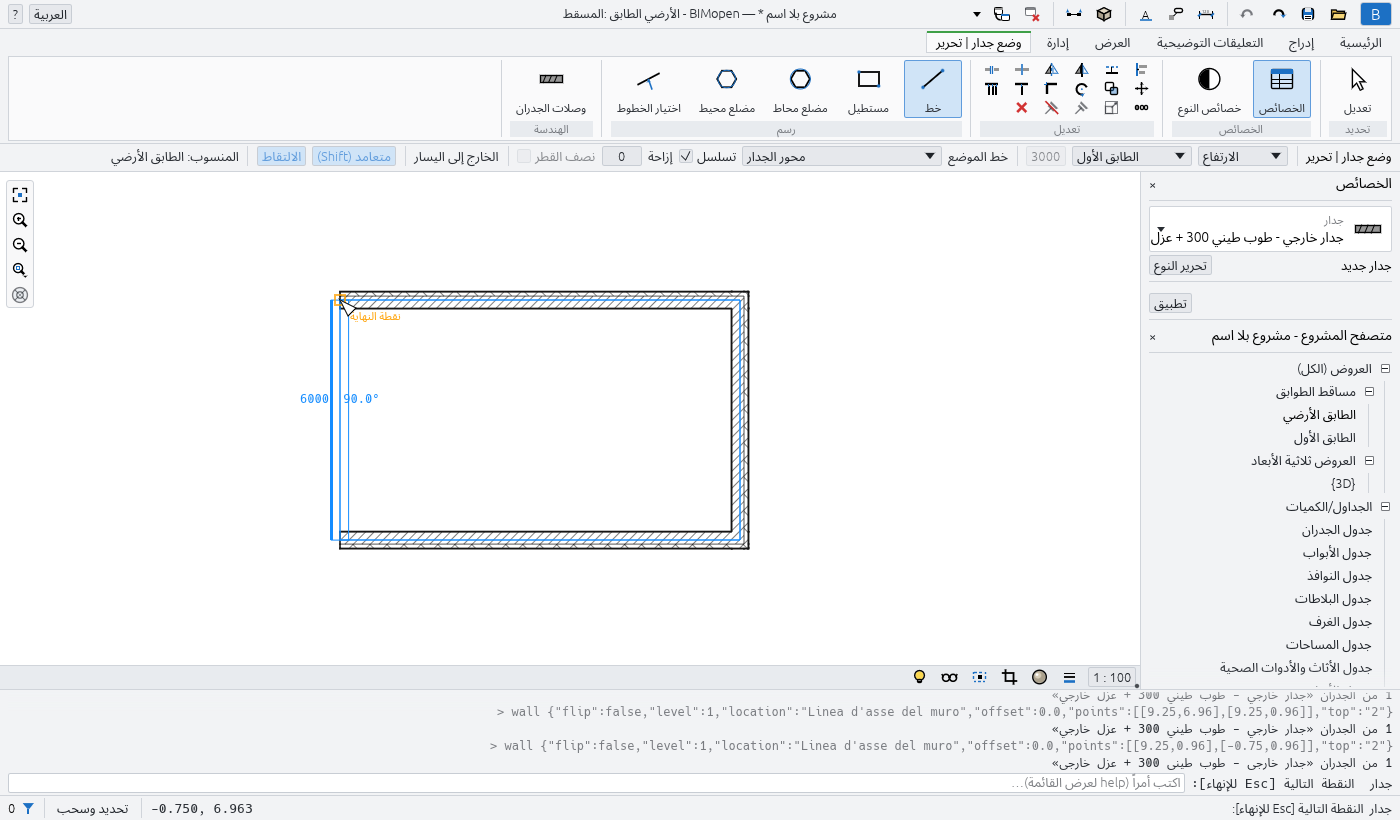Click the Offset (إزاحة) value field
This screenshot has height=820, width=1400.
[x=622, y=156]
